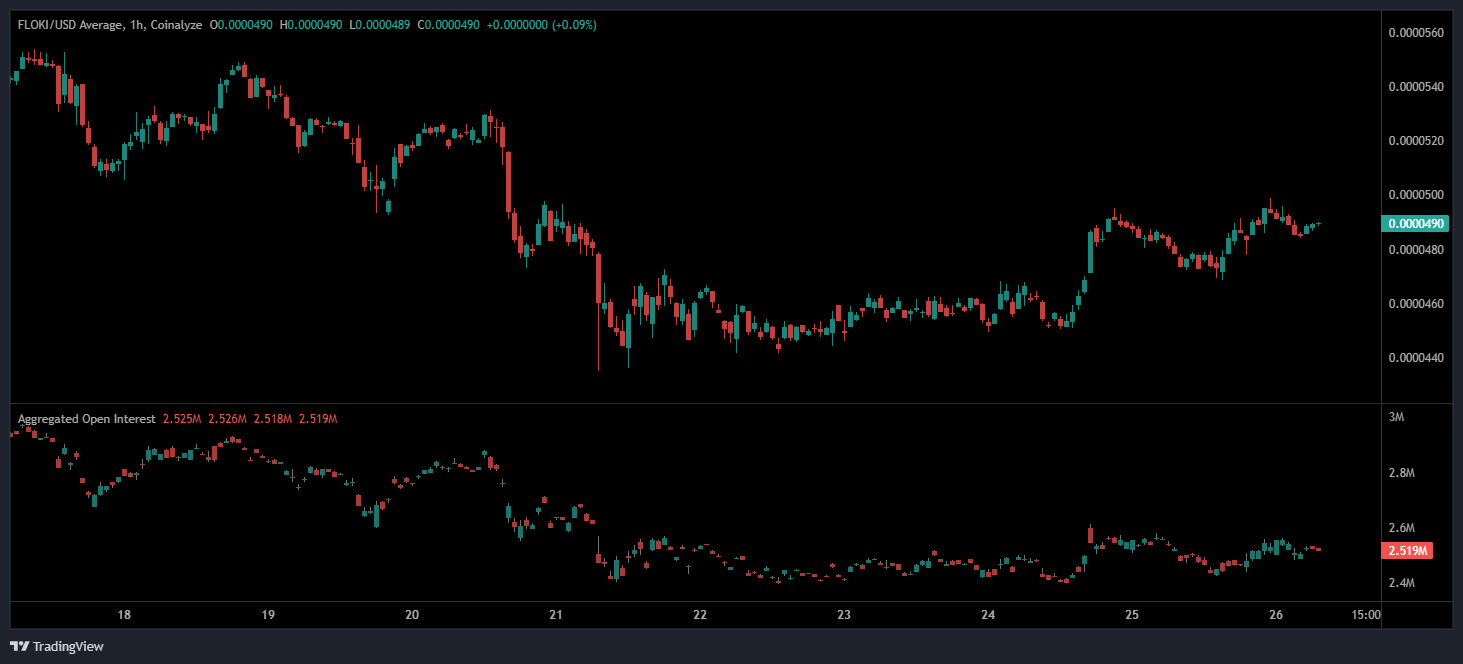Click the 2.4M open interest axis label
Viewport: 1463px width, 664px height.
tap(1402, 583)
